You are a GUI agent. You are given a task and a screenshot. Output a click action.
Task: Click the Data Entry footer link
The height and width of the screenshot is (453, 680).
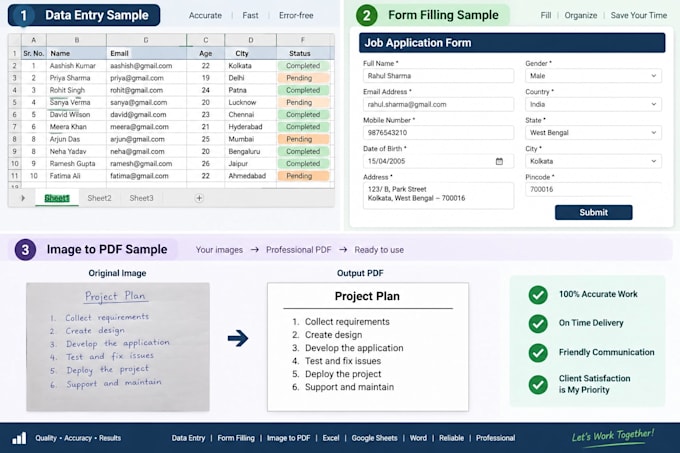pyautogui.click(x=188, y=438)
